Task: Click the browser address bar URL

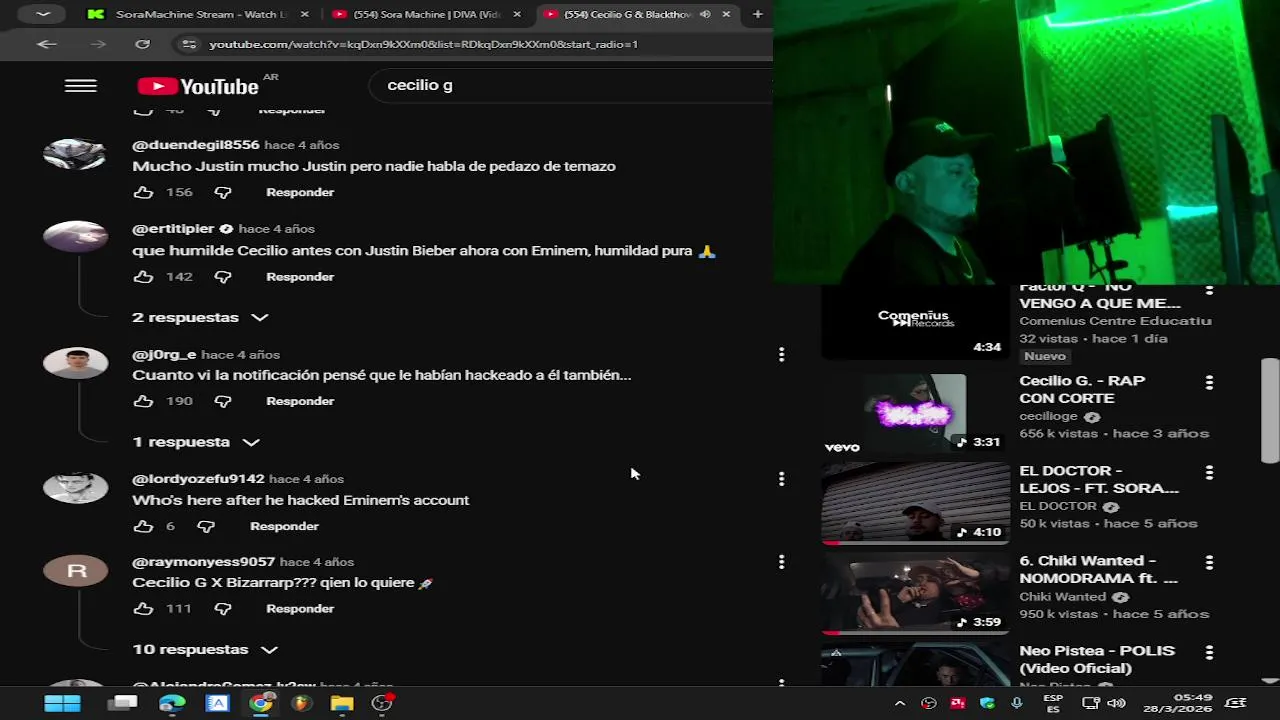Action: (423, 44)
